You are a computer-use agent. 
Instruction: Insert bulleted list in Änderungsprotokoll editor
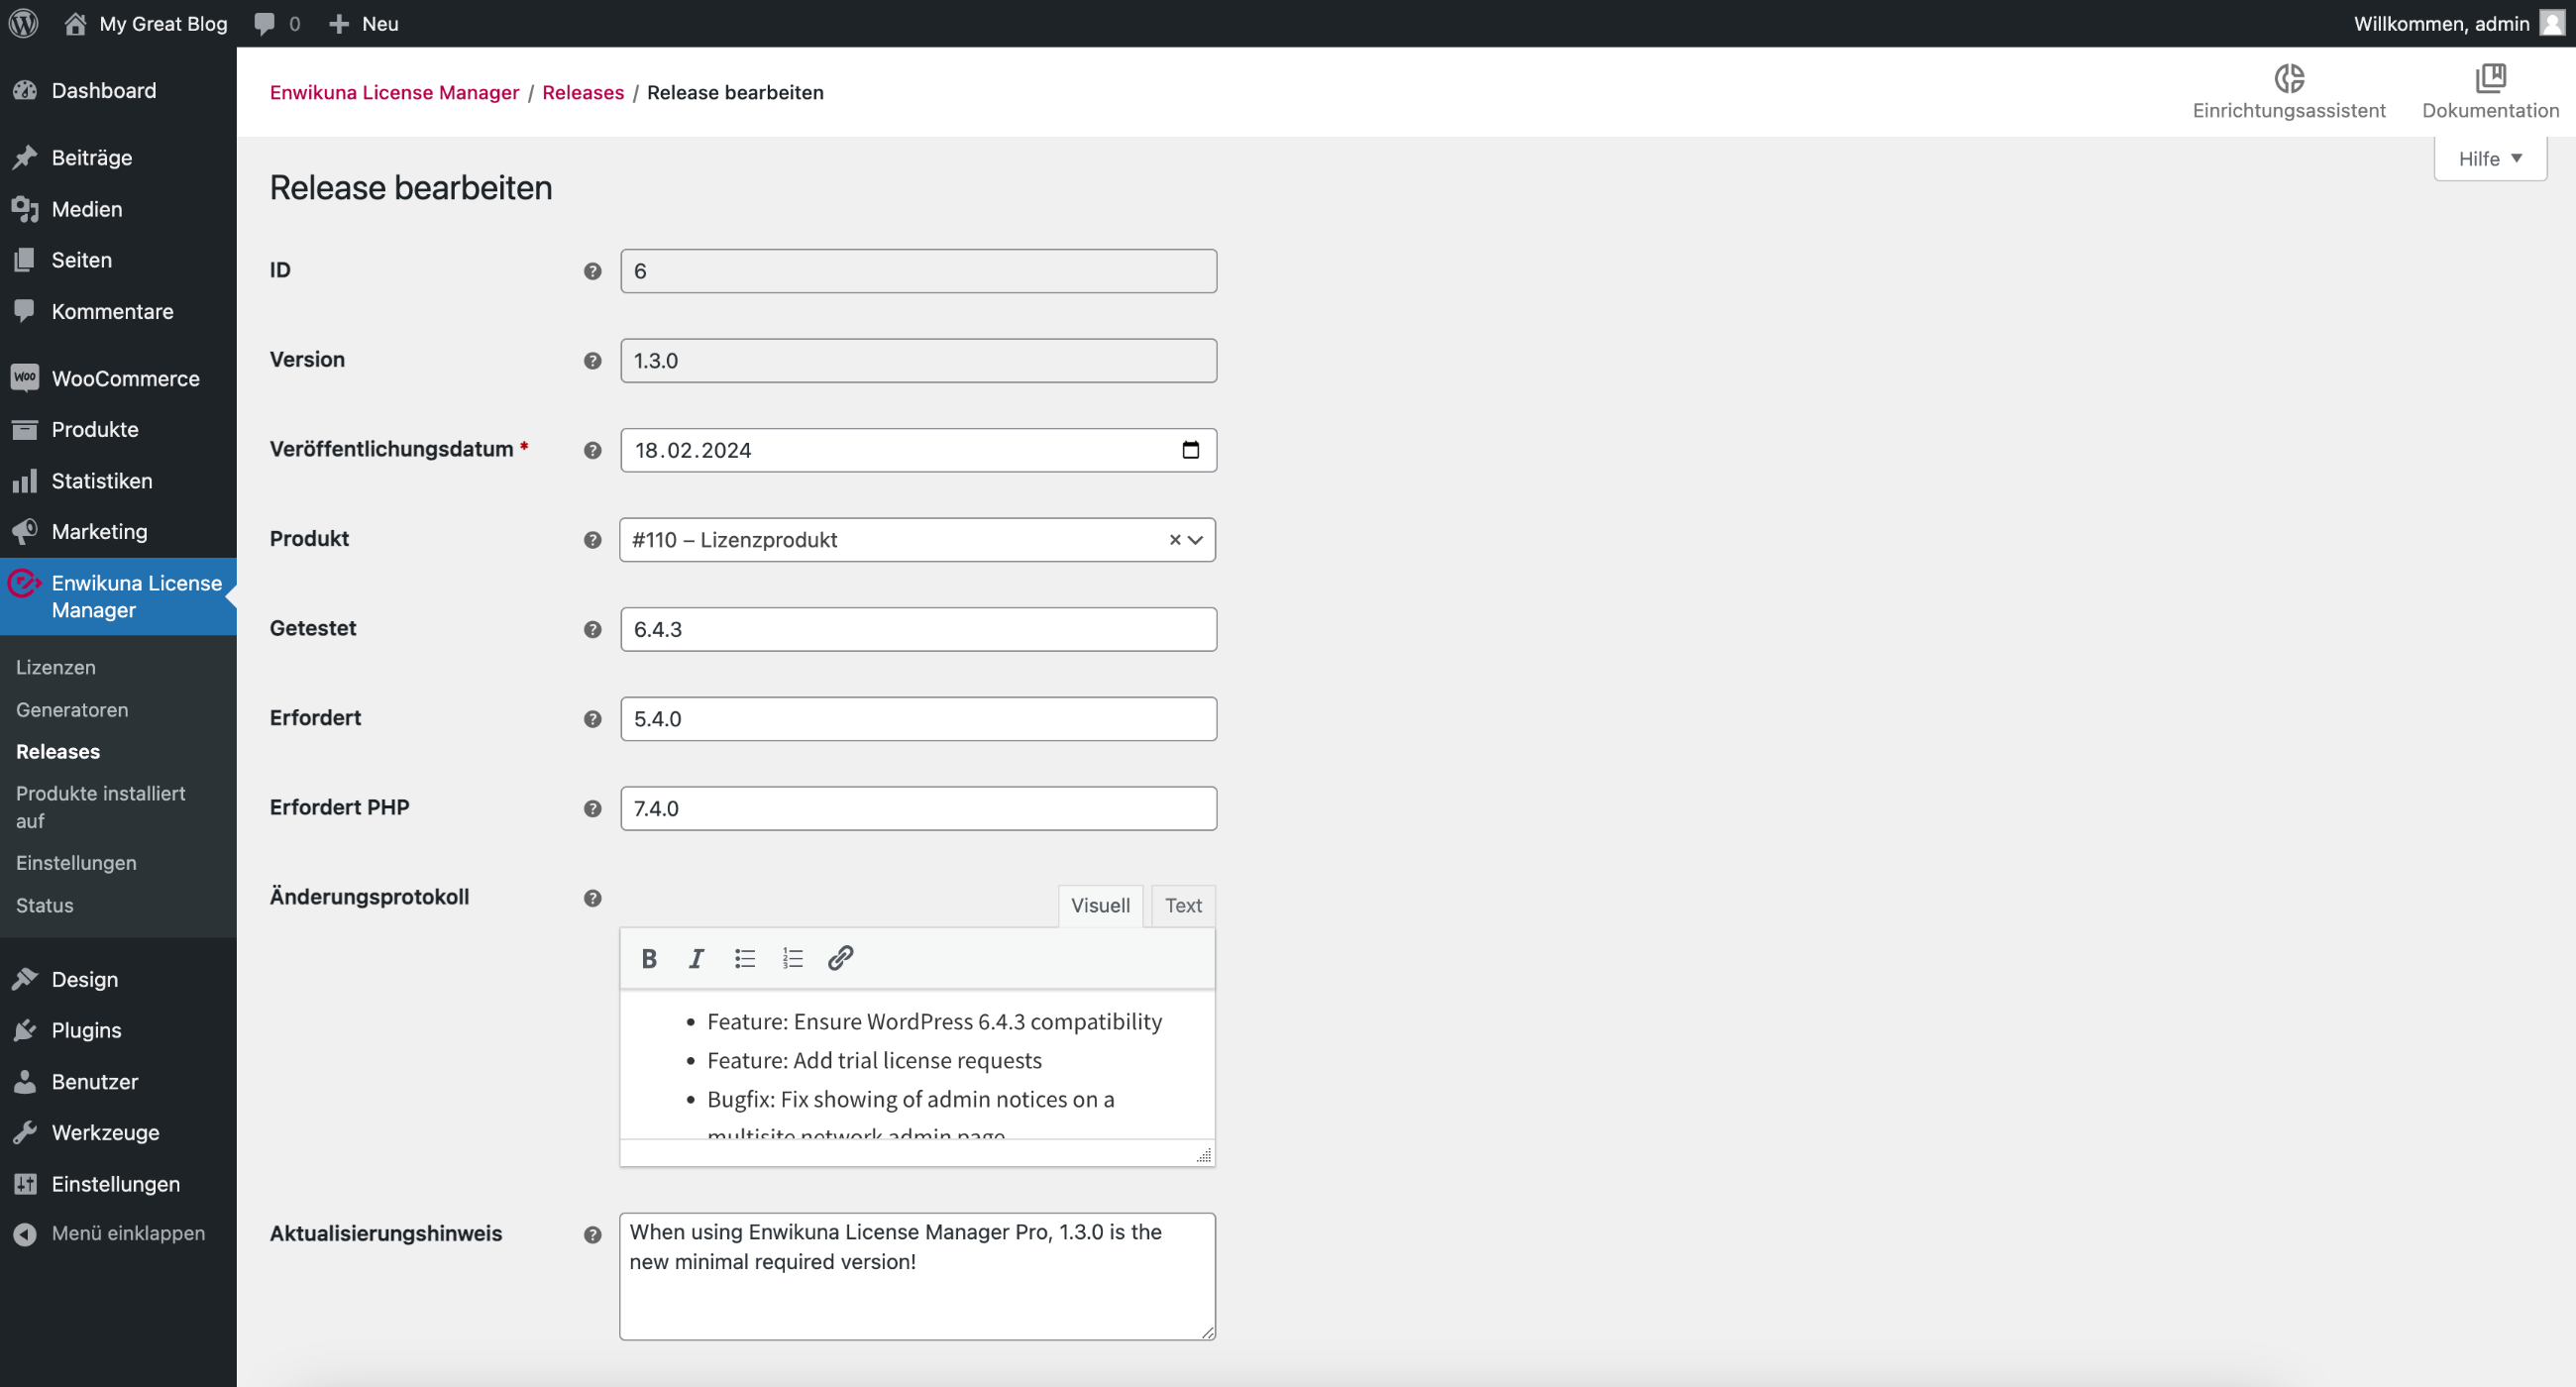[744, 958]
